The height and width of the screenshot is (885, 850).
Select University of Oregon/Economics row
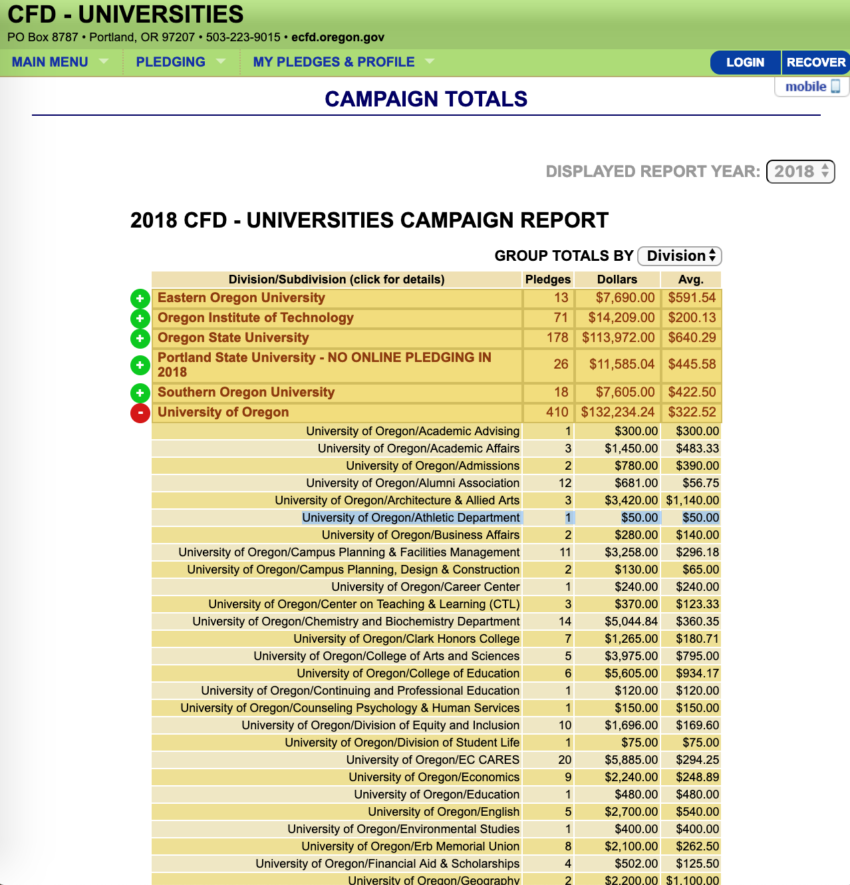(434, 777)
